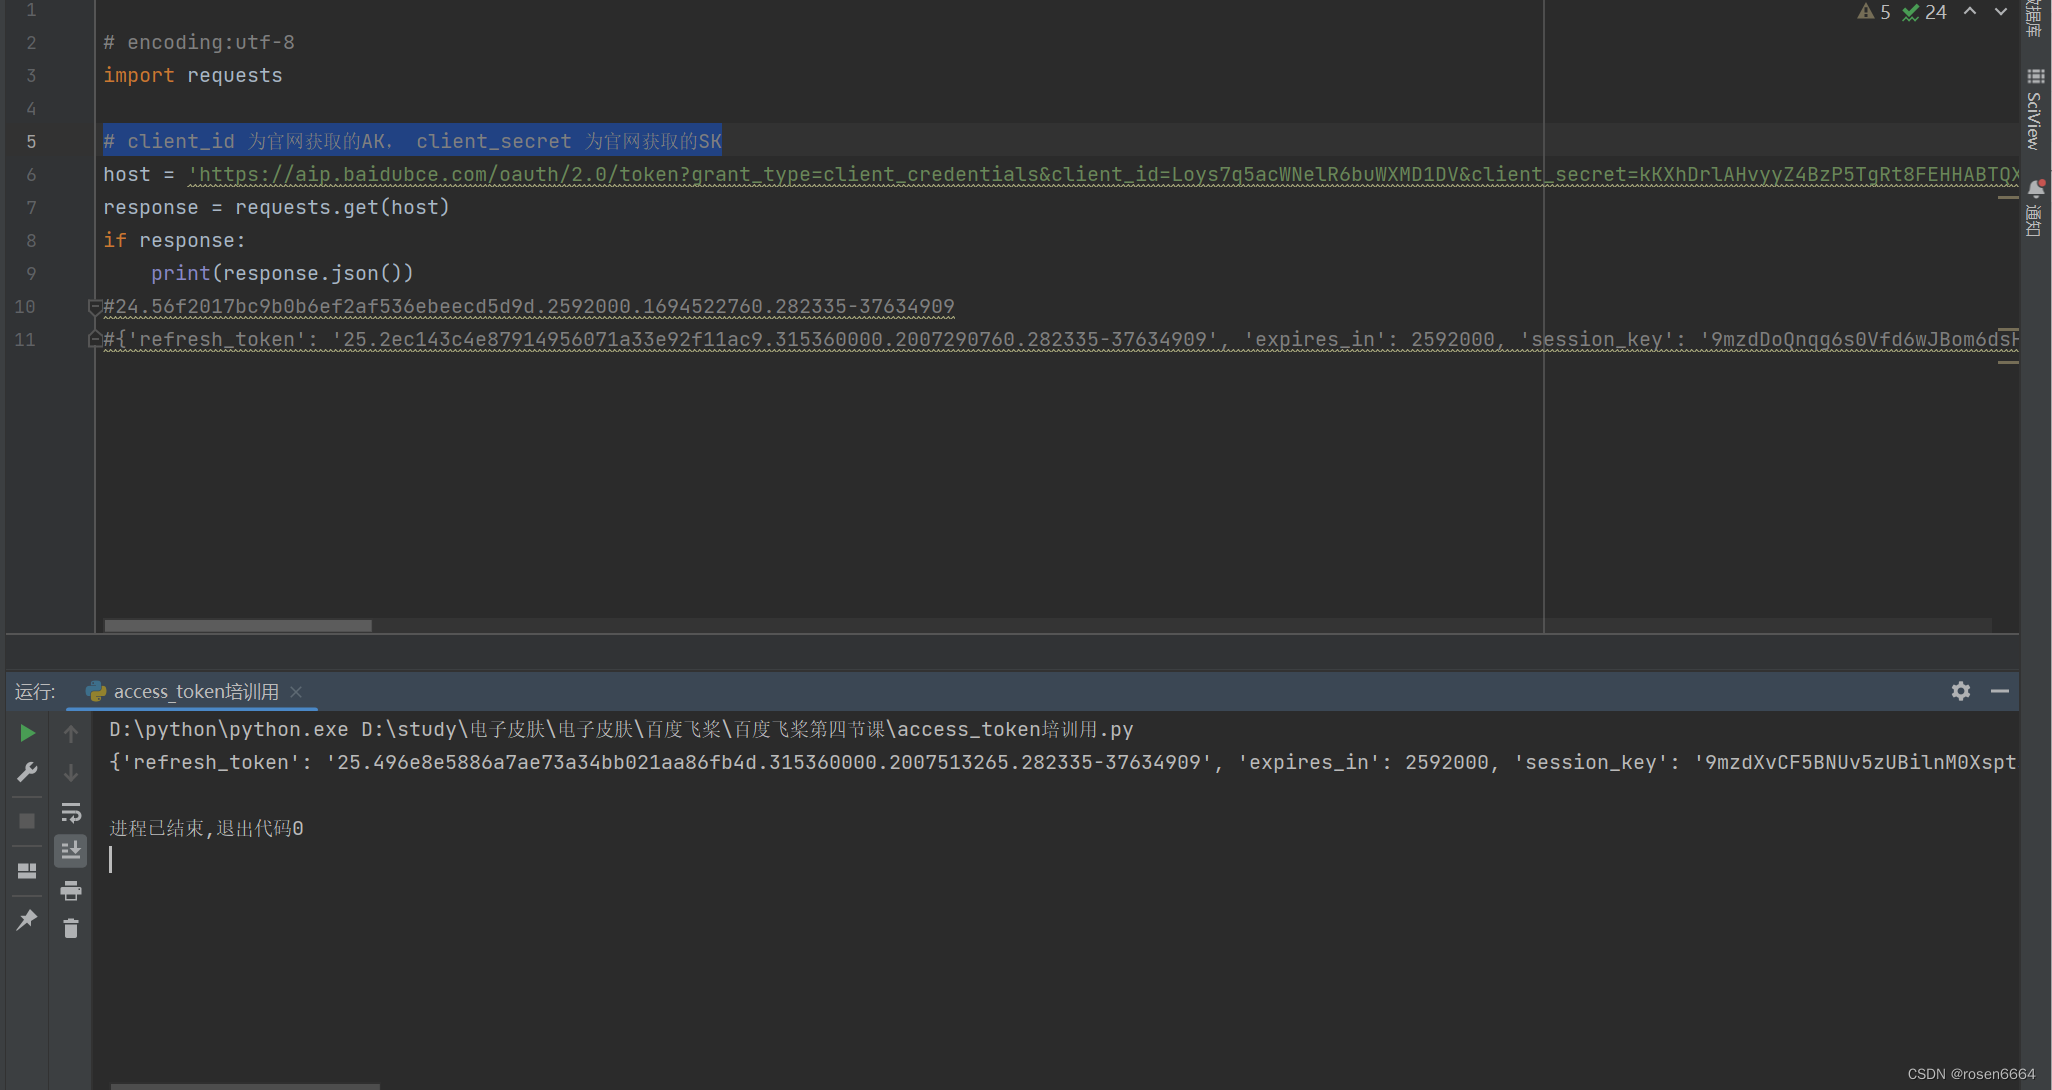Go to previous highlighted error arrow

pyautogui.click(x=1969, y=12)
